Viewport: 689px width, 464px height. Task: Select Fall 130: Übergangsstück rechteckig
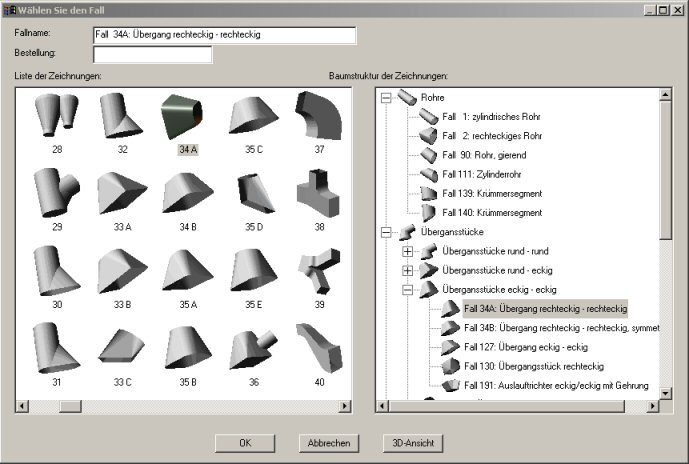tap(534, 366)
